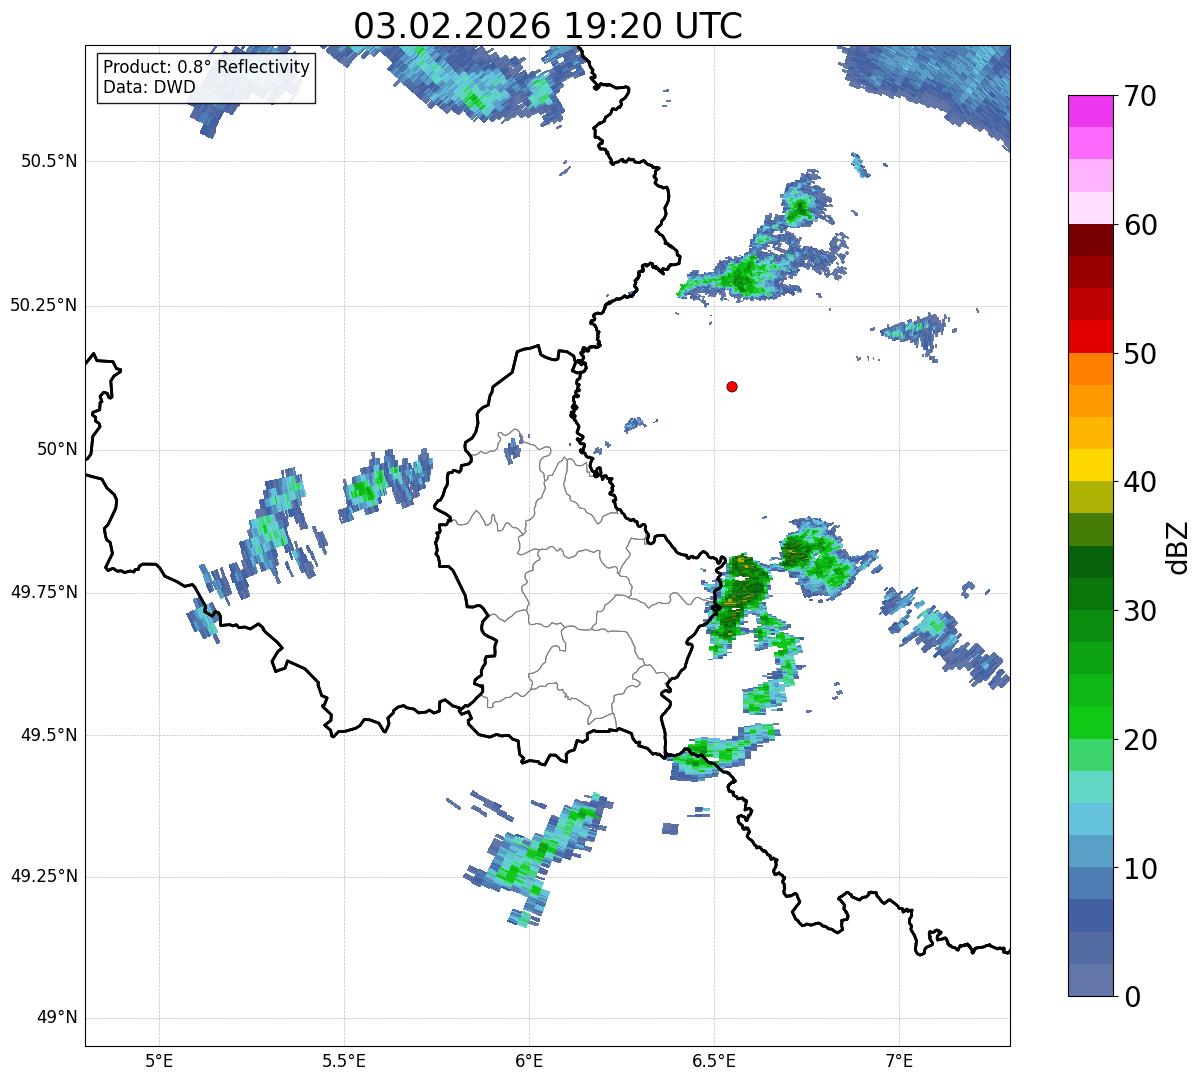Screen dimensions: 1202x1081
Task: Click the red station marker dot
Action: point(732,386)
